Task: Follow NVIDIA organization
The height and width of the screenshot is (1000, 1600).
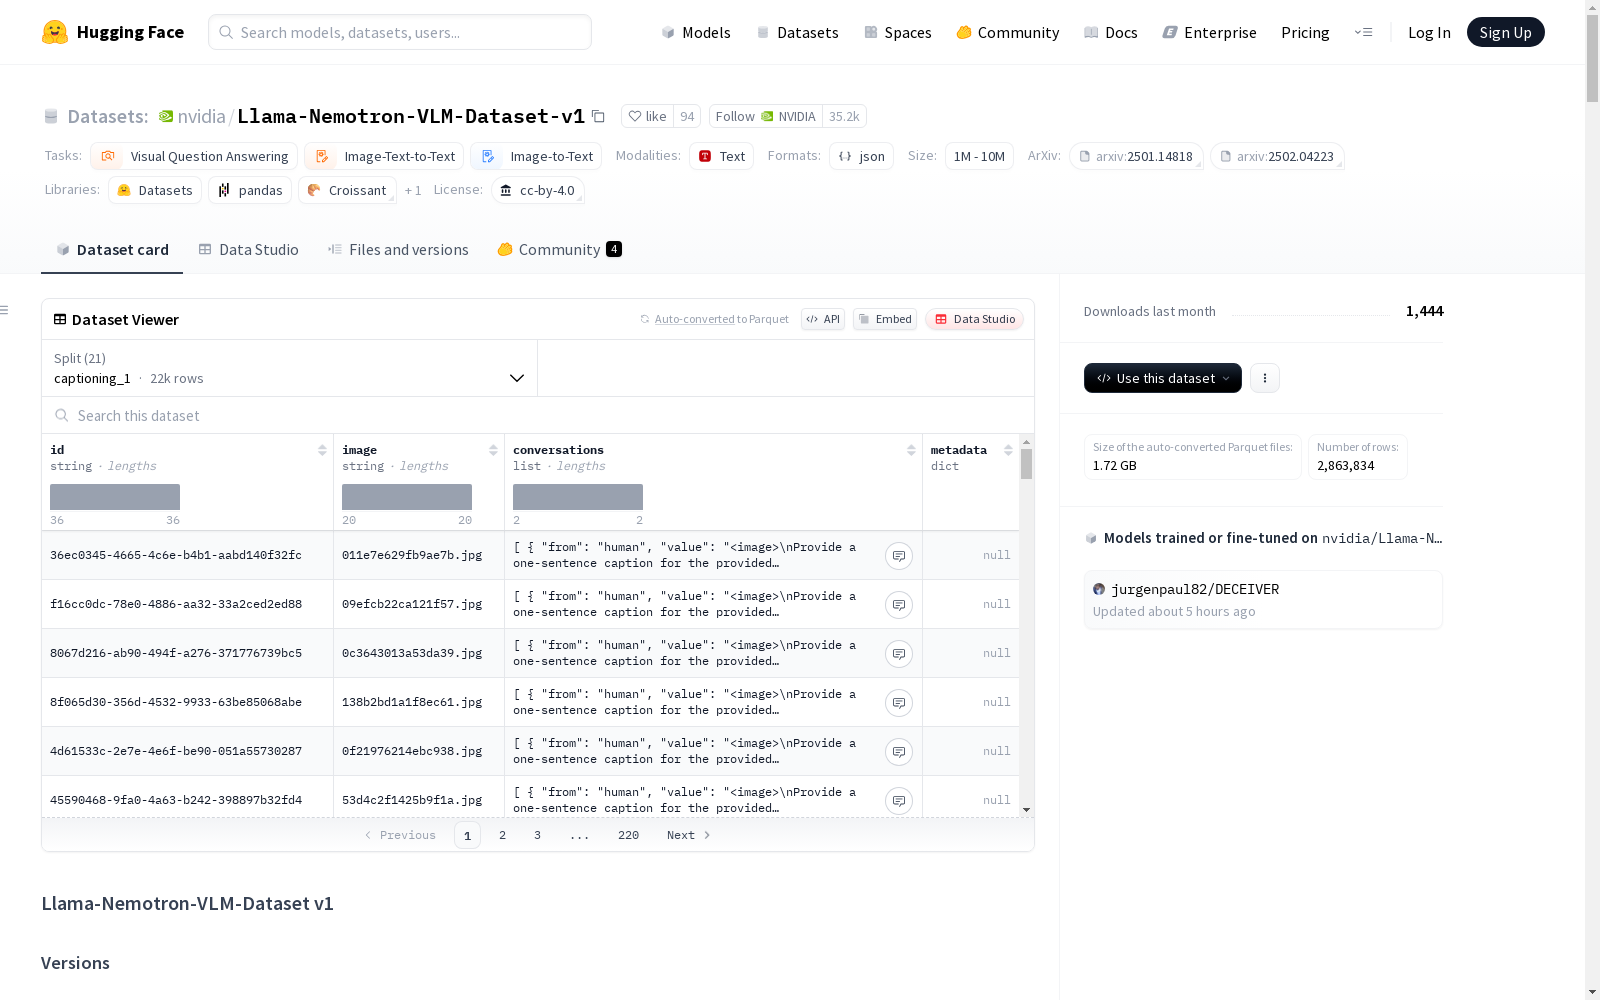Action: [766, 116]
